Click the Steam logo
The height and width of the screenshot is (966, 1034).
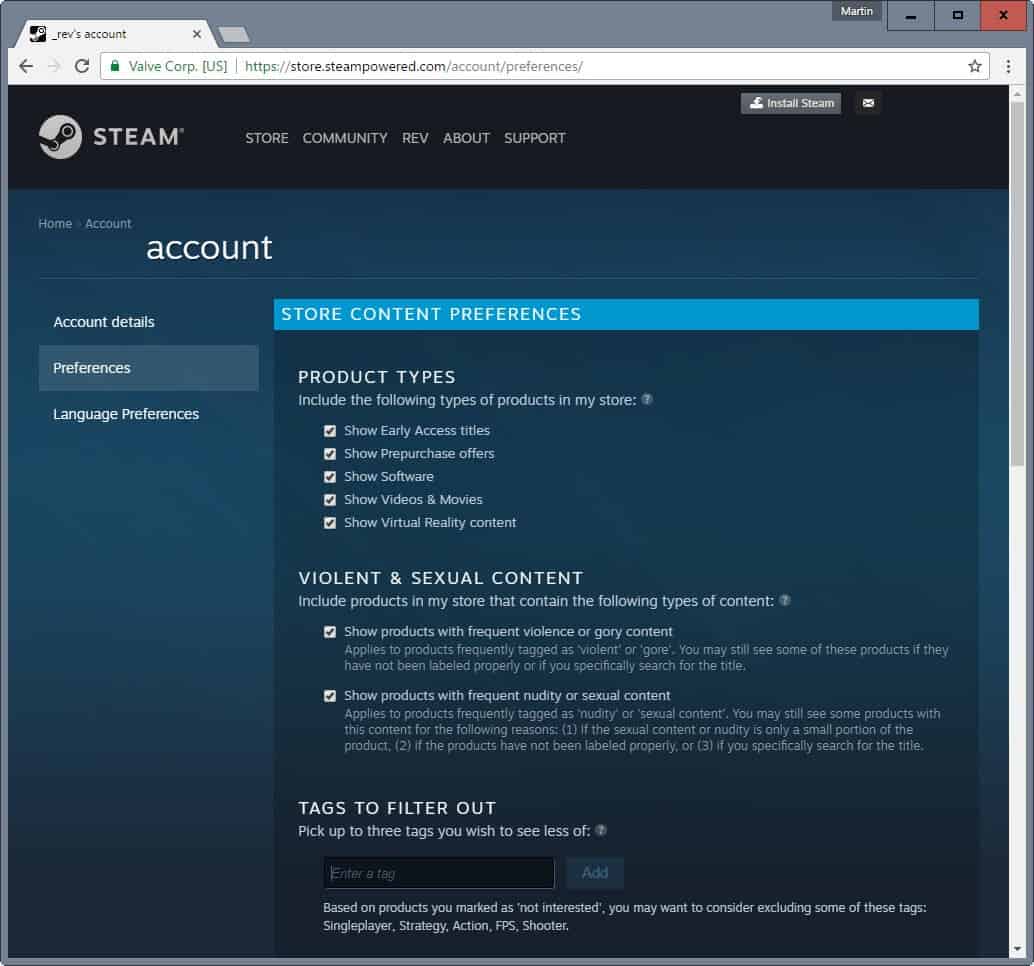point(111,137)
